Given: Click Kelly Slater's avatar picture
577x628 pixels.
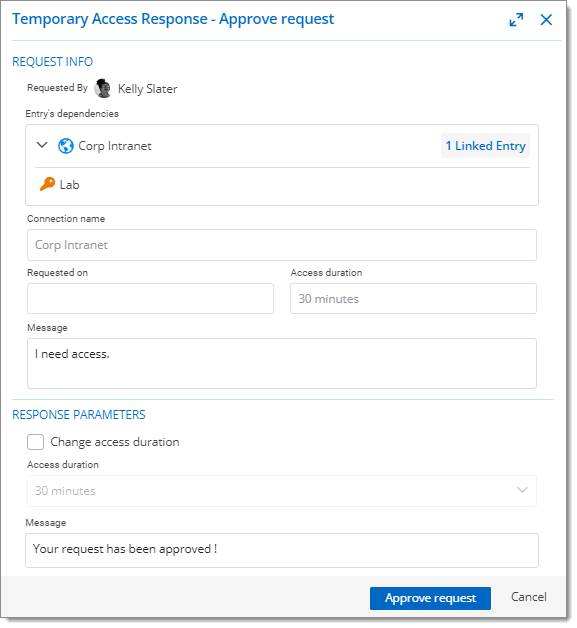Looking at the screenshot, I should [103, 88].
